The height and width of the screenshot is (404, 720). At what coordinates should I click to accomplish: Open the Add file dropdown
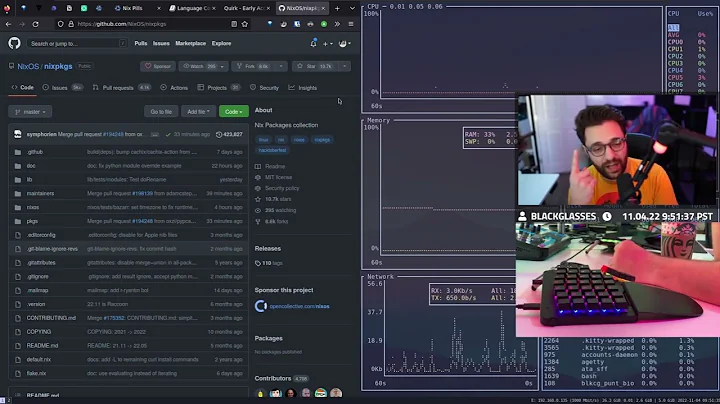[198, 112]
